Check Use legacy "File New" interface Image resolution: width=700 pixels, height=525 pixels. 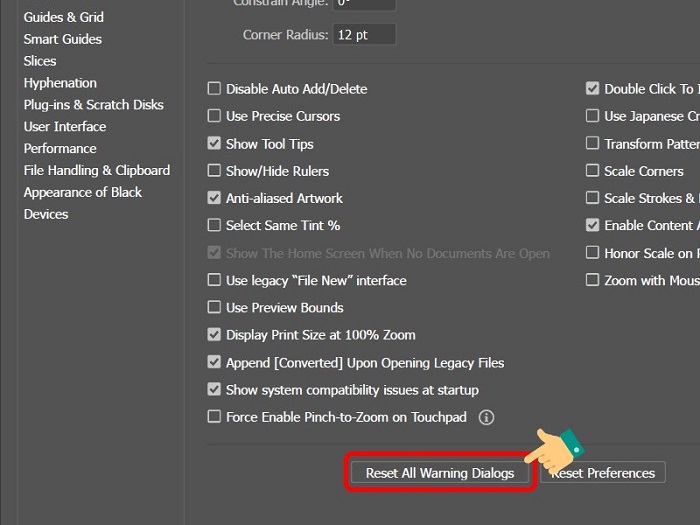point(214,280)
